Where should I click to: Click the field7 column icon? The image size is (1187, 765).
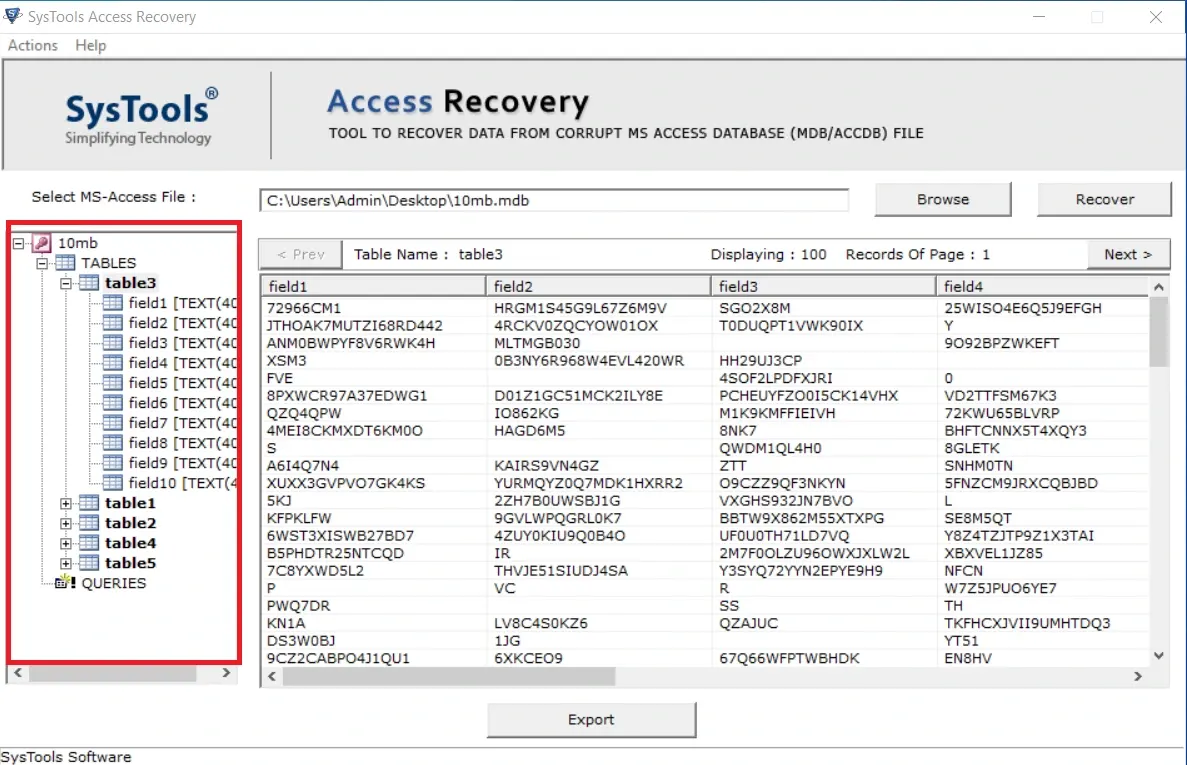[113, 423]
